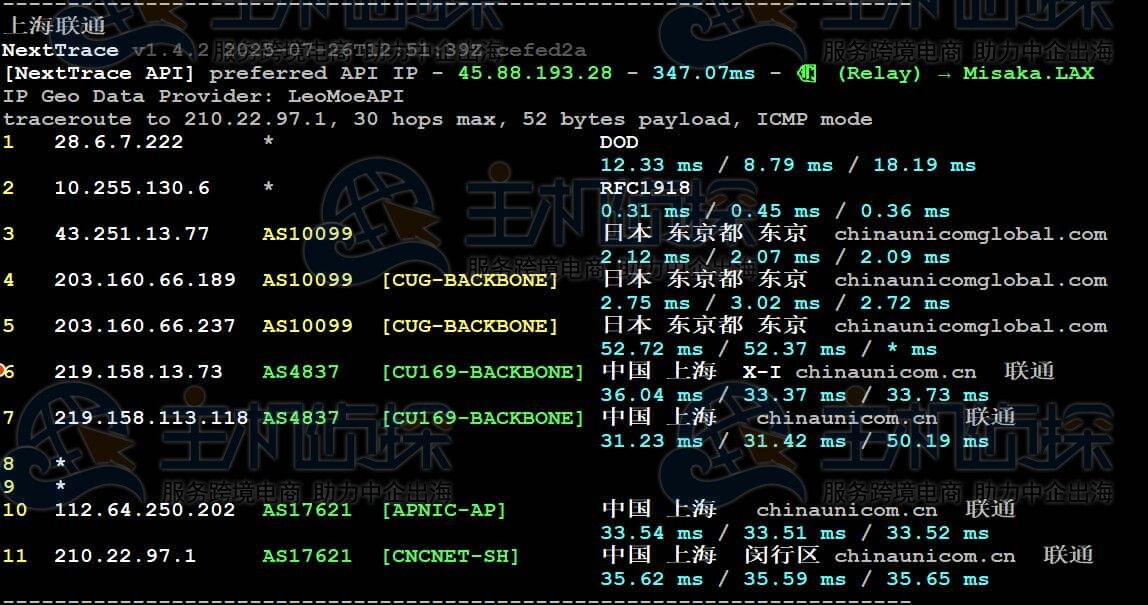Viewport: 1148px width, 605px height.
Task: Select [CUG-BACKBONE] on hop 5
Action: [x=470, y=327]
